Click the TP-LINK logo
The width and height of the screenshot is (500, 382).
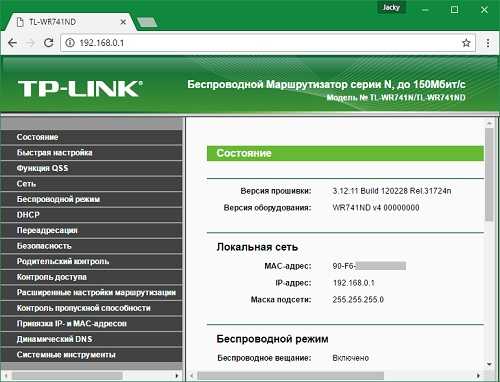pyautogui.click(x=80, y=89)
